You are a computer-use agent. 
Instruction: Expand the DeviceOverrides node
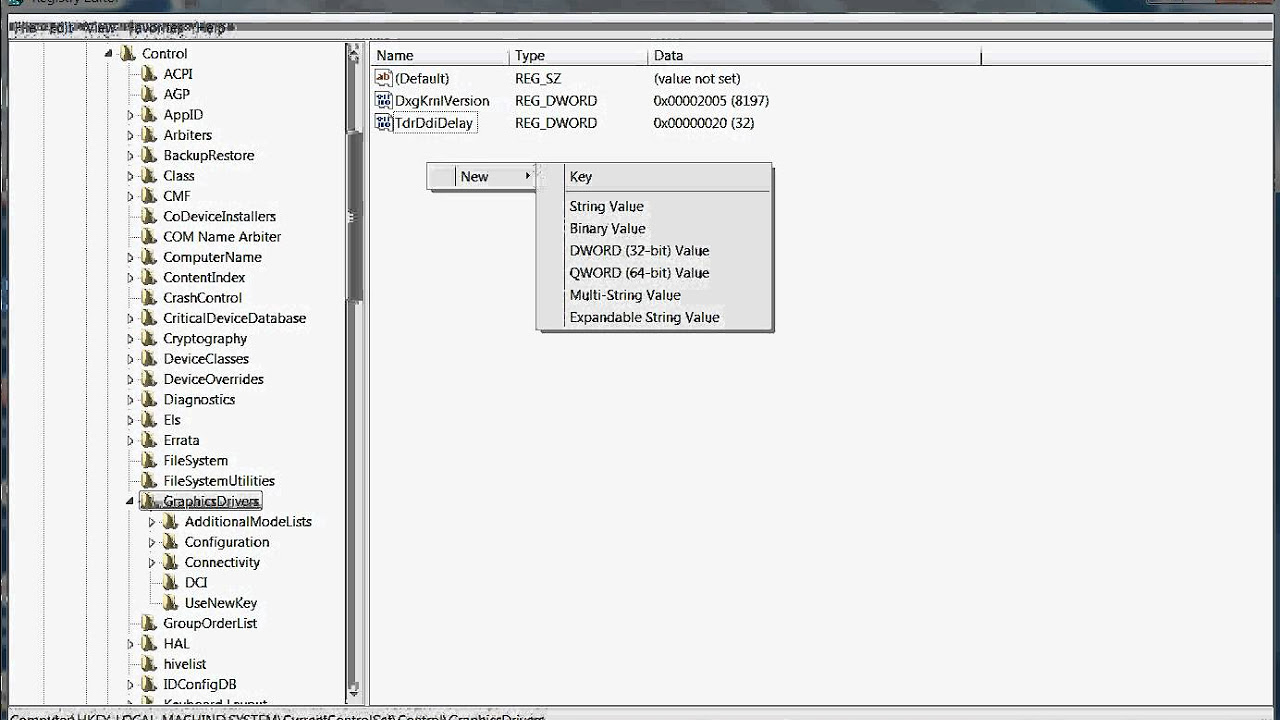click(130, 379)
